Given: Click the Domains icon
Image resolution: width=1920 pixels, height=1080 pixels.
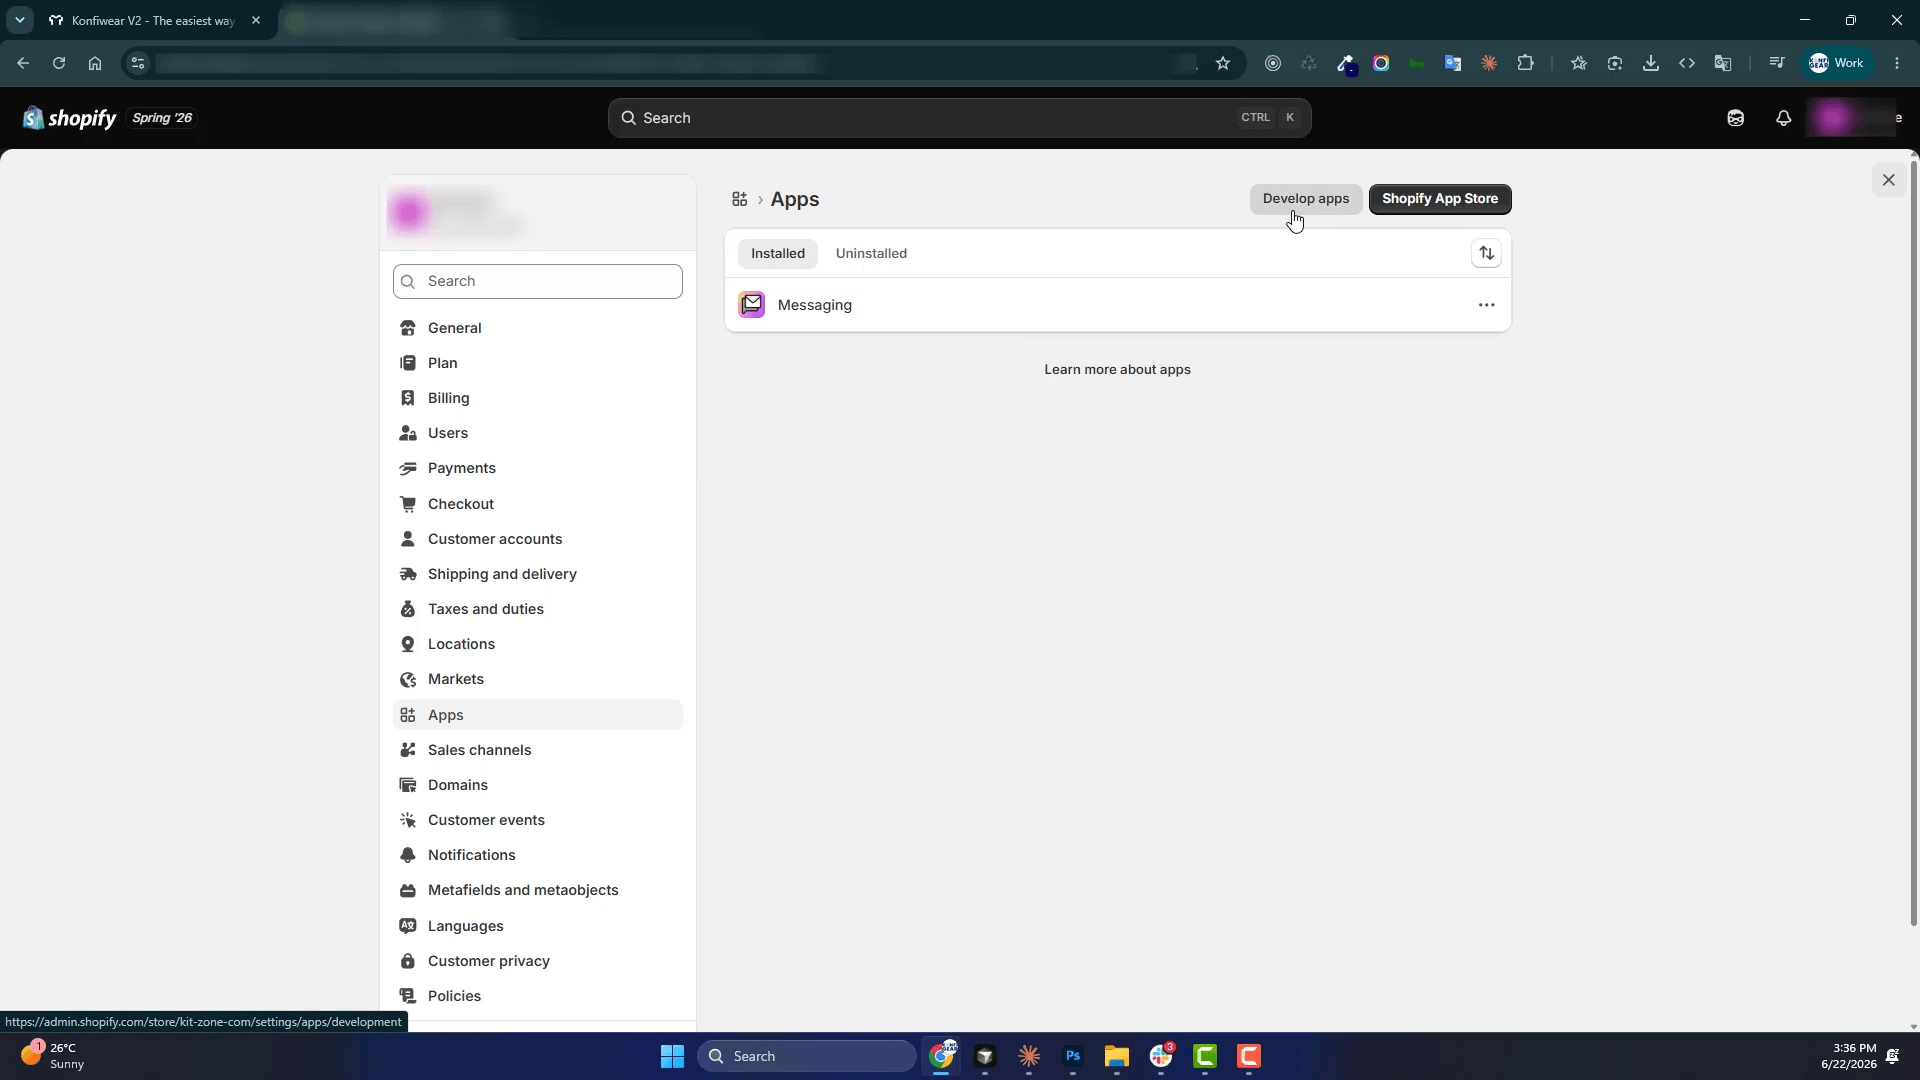Looking at the screenshot, I should coord(408,785).
